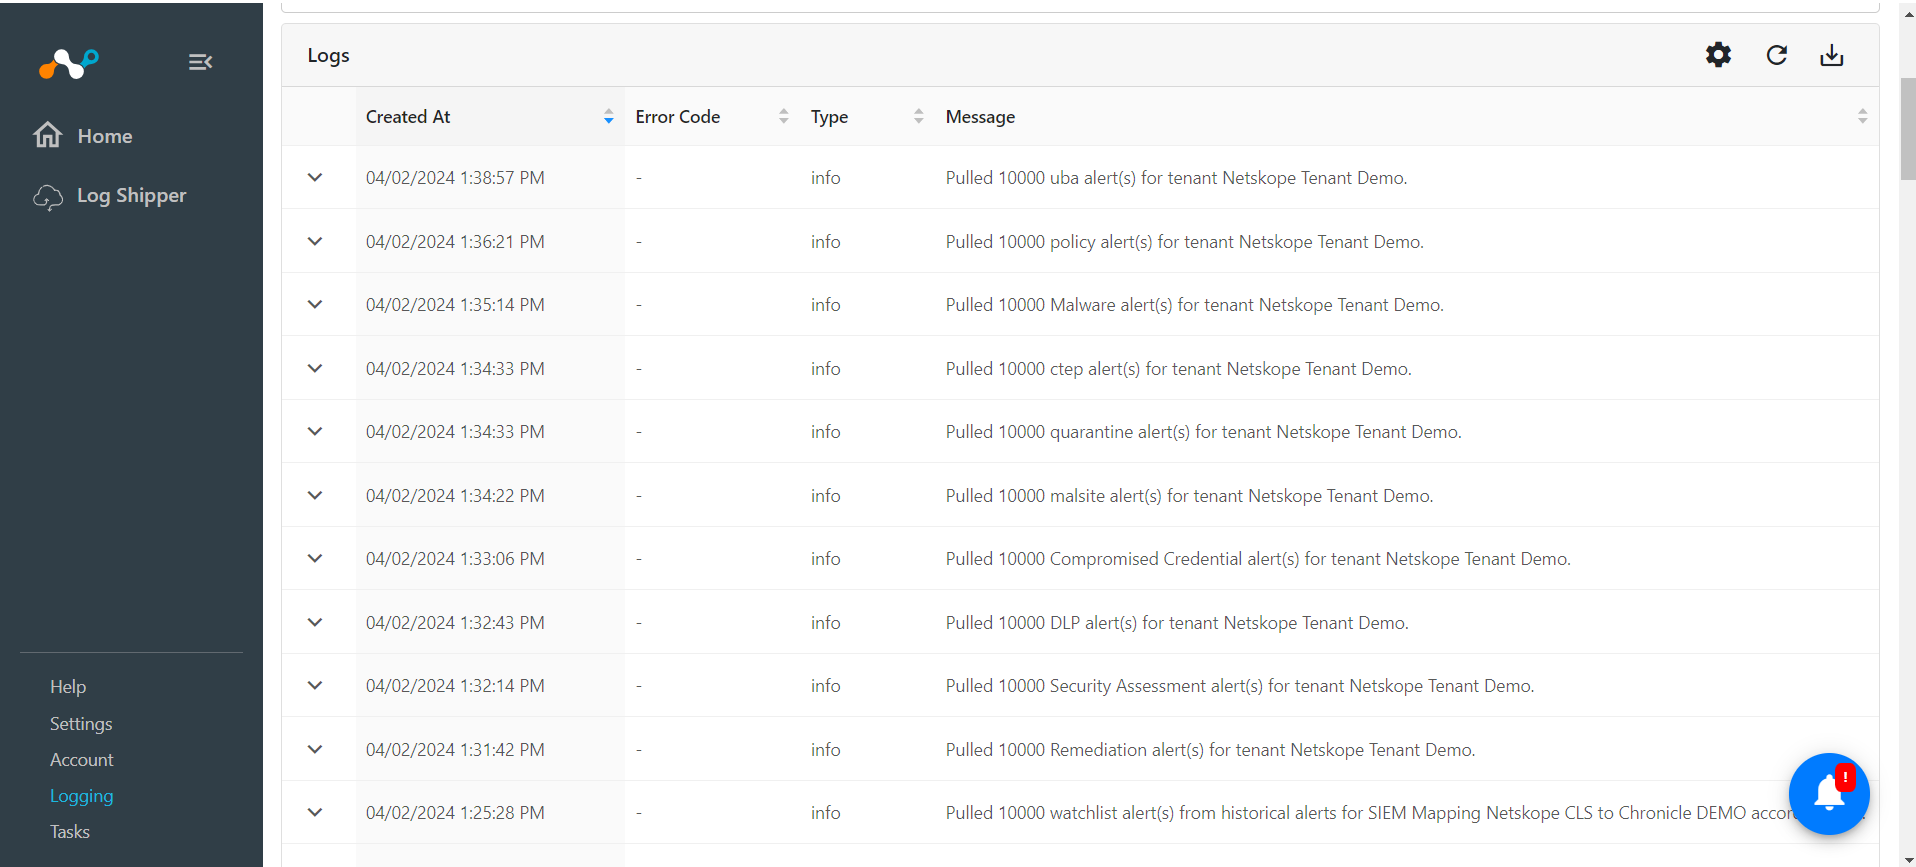Sort the table by Created At
Screen dimensions: 1916x867
pos(608,117)
